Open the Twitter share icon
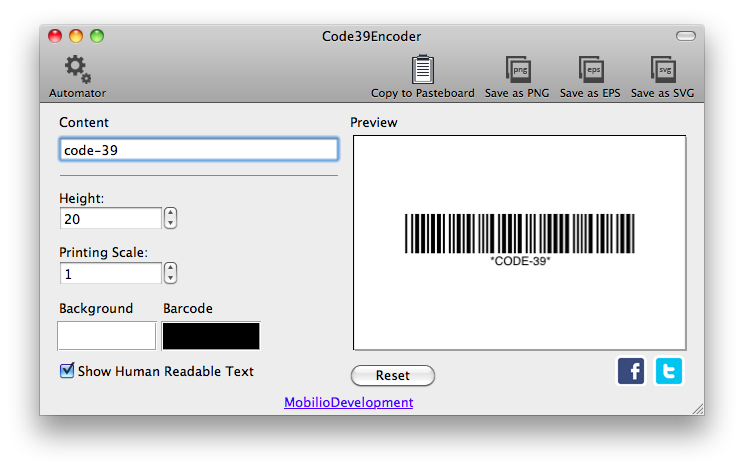 tap(669, 371)
